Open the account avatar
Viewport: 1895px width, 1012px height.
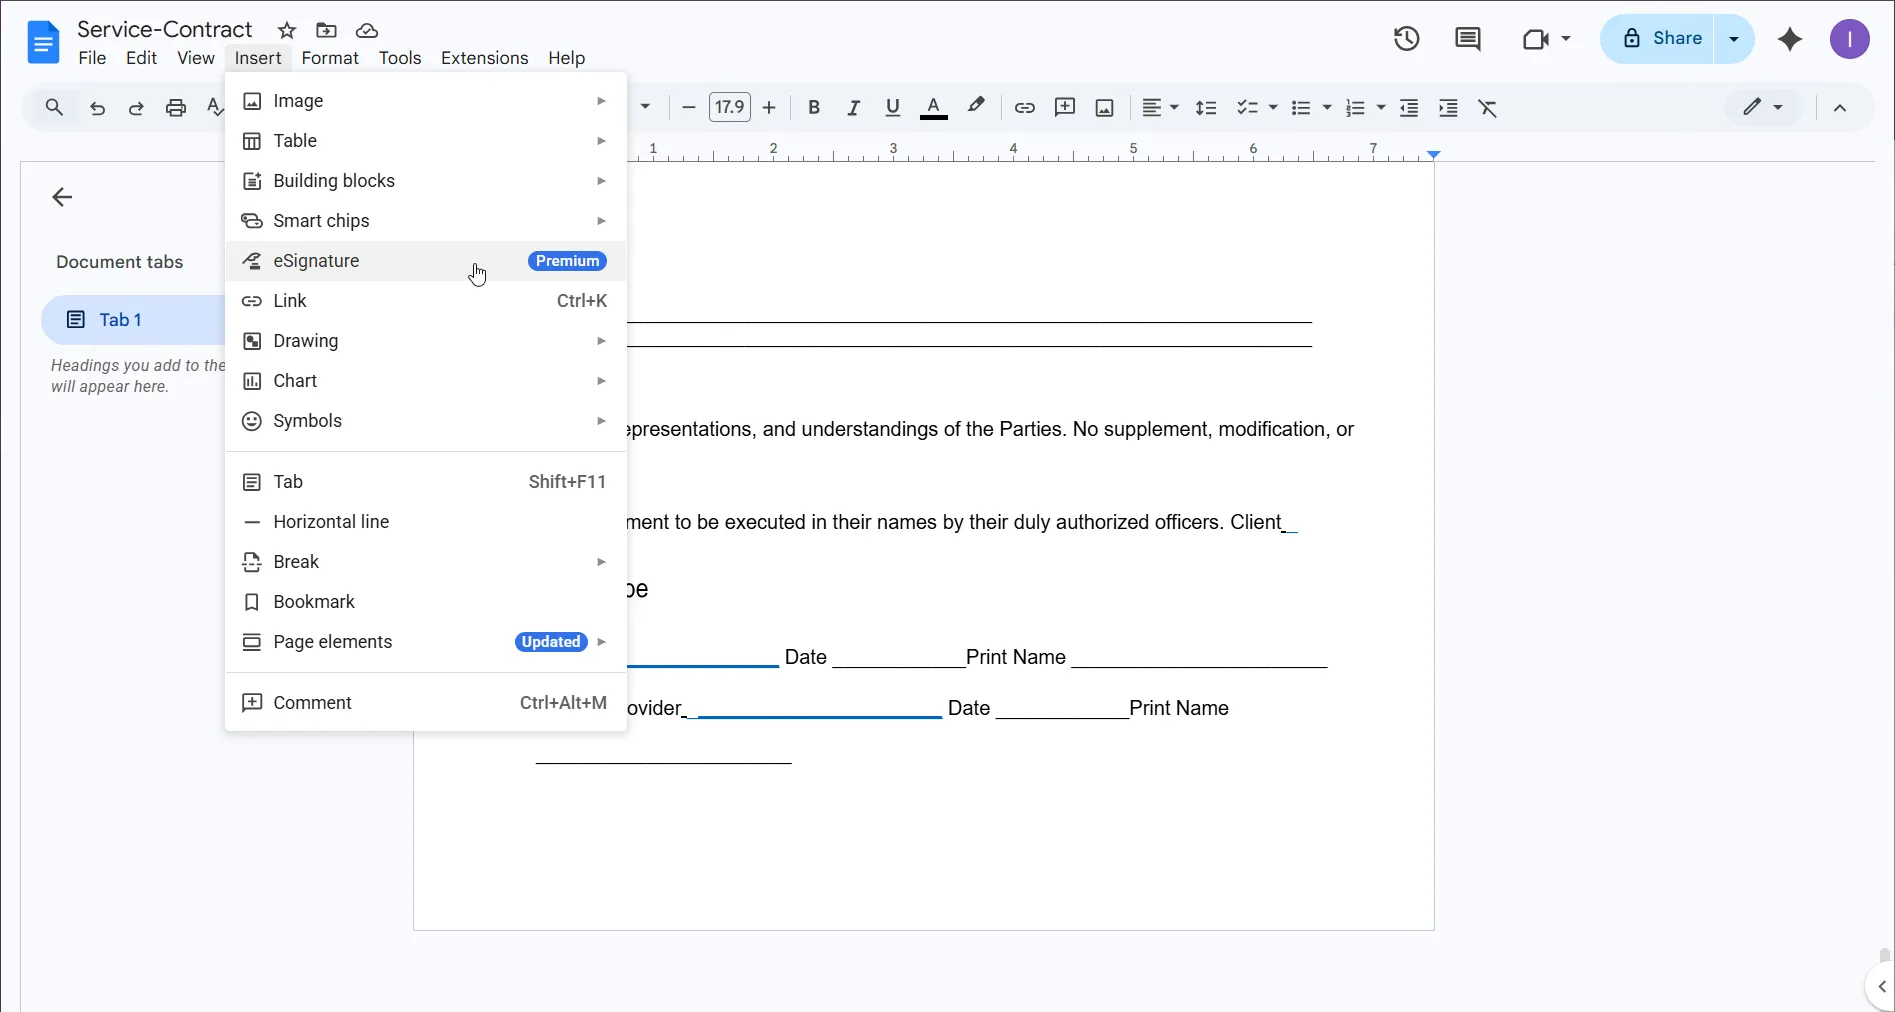[1850, 39]
